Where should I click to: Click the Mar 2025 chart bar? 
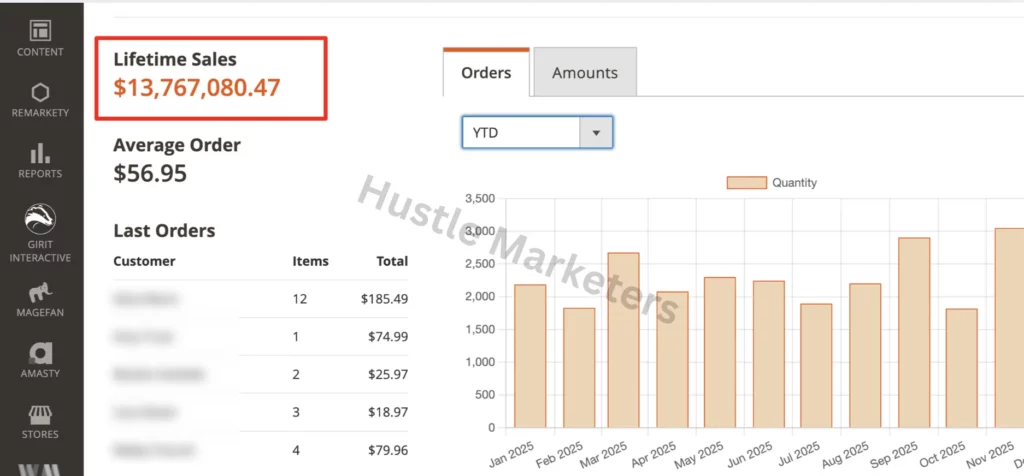pyautogui.click(x=623, y=340)
